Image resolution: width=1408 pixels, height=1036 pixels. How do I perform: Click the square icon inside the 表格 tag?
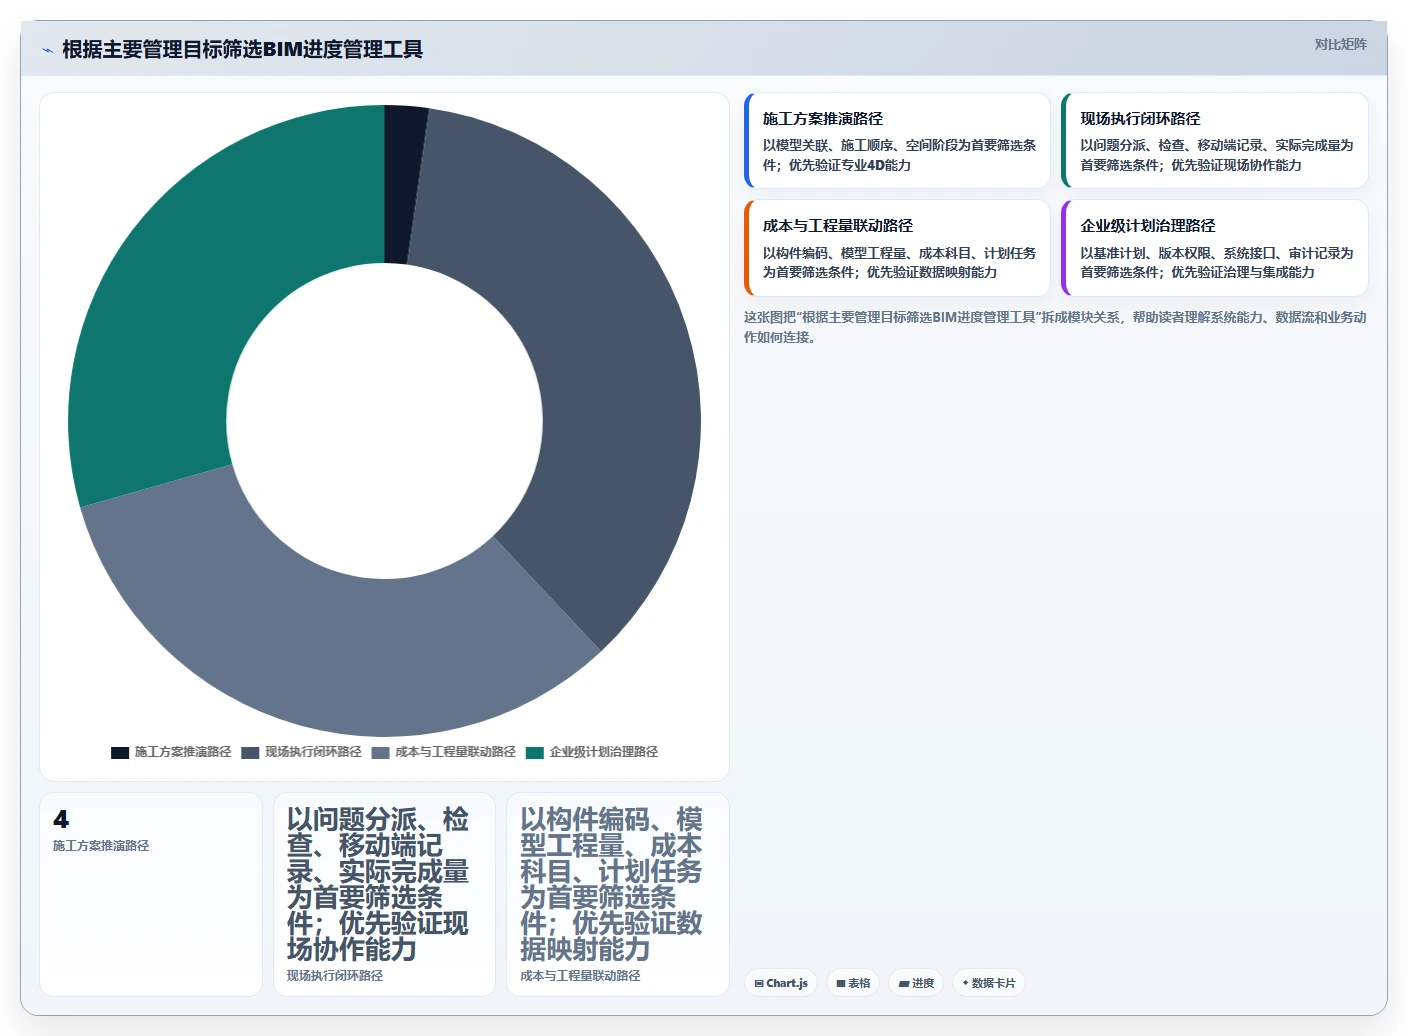(841, 983)
